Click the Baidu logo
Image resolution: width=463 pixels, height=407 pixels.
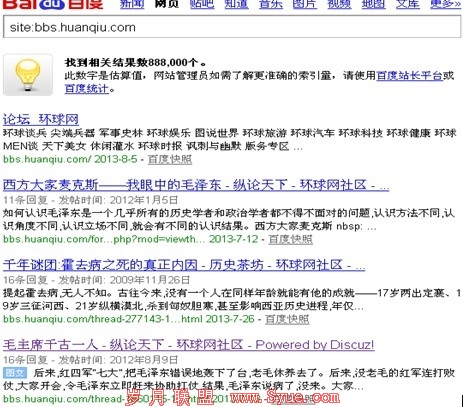(x=53, y=4)
